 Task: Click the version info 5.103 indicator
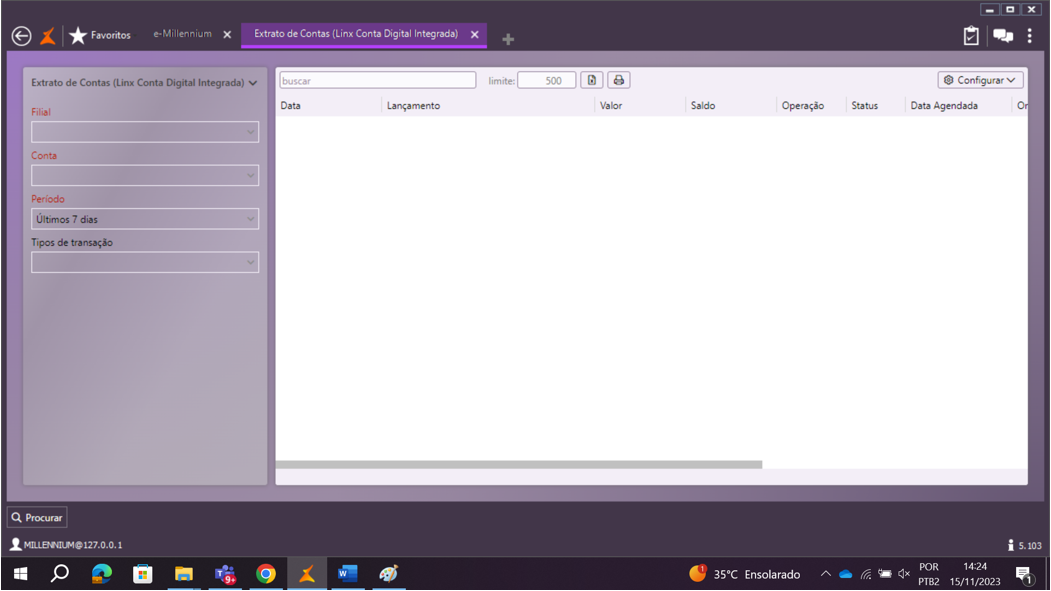click(1025, 545)
